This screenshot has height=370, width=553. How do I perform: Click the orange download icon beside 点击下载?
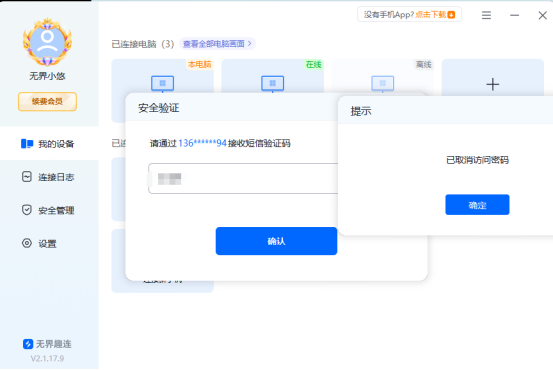pos(451,14)
